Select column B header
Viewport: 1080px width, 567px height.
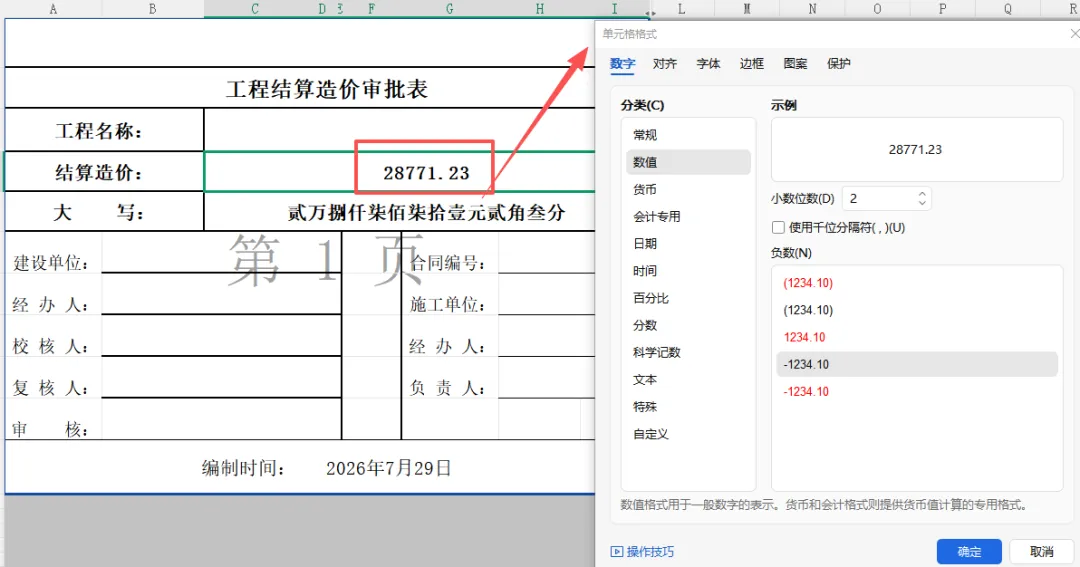152,9
